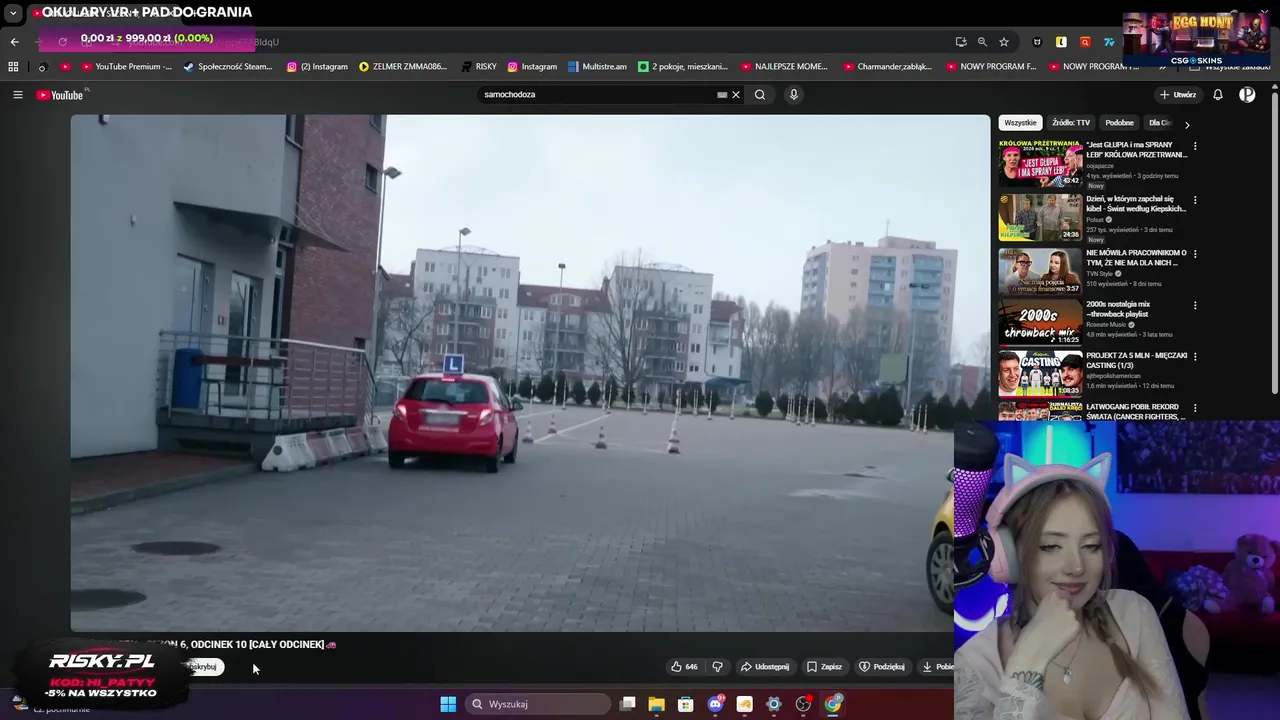Start voice search with the microphone icon

(x=794, y=95)
